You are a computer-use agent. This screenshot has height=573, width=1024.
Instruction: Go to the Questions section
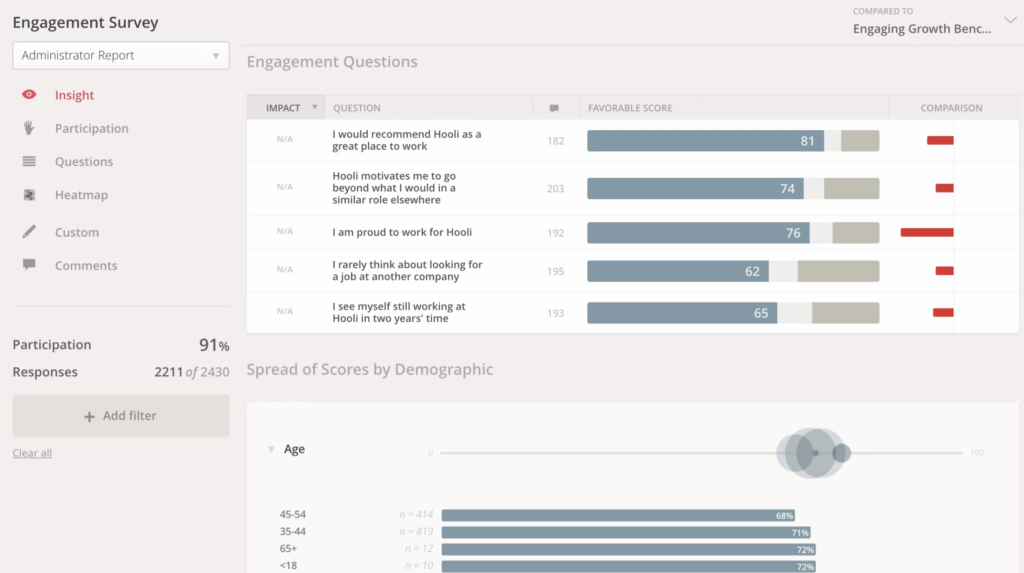[x=84, y=162]
